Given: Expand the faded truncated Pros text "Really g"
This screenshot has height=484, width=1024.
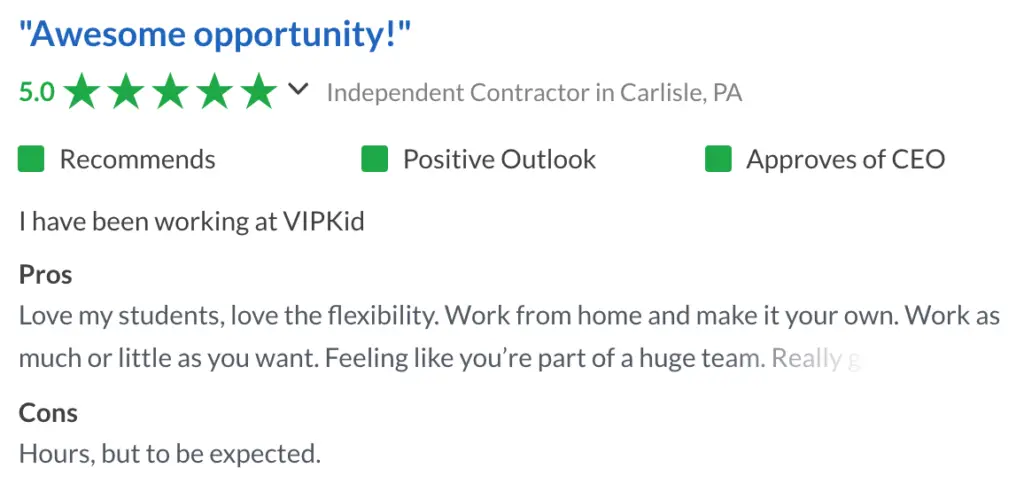Looking at the screenshot, I should click(816, 359).
